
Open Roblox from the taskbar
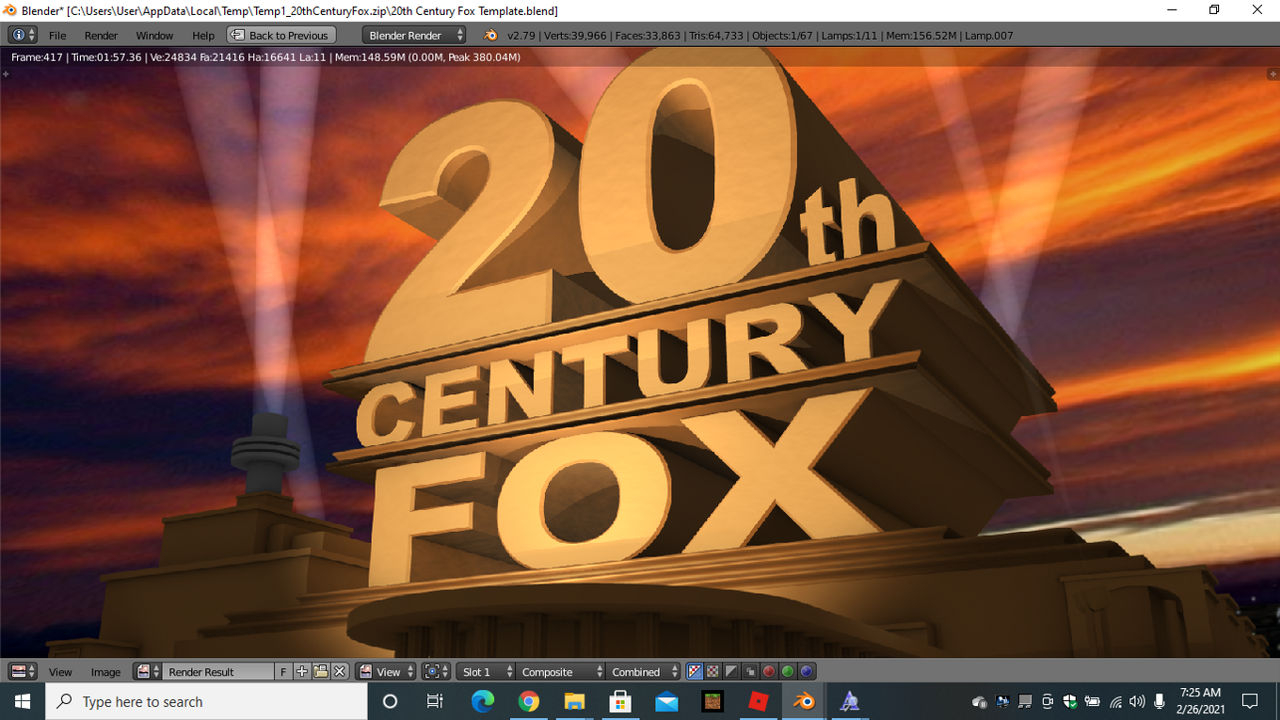tap(758, 701)
